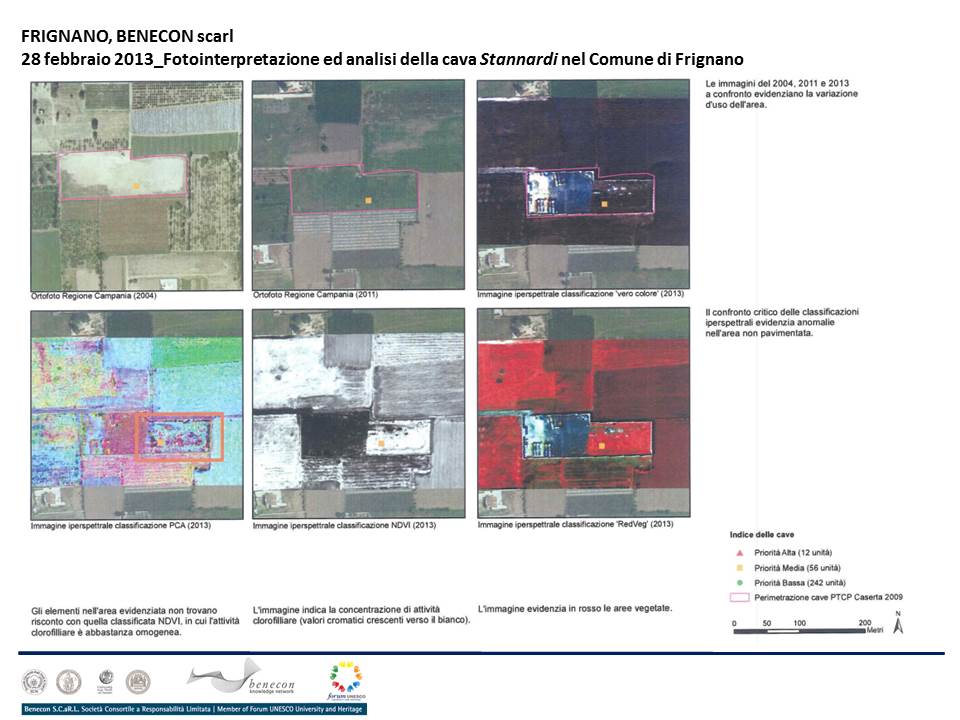Click the subtitle starting '28 febbraio 2013_Fotointerpretazione'
Screen dimensions: 960x720
tap(382, 59)
